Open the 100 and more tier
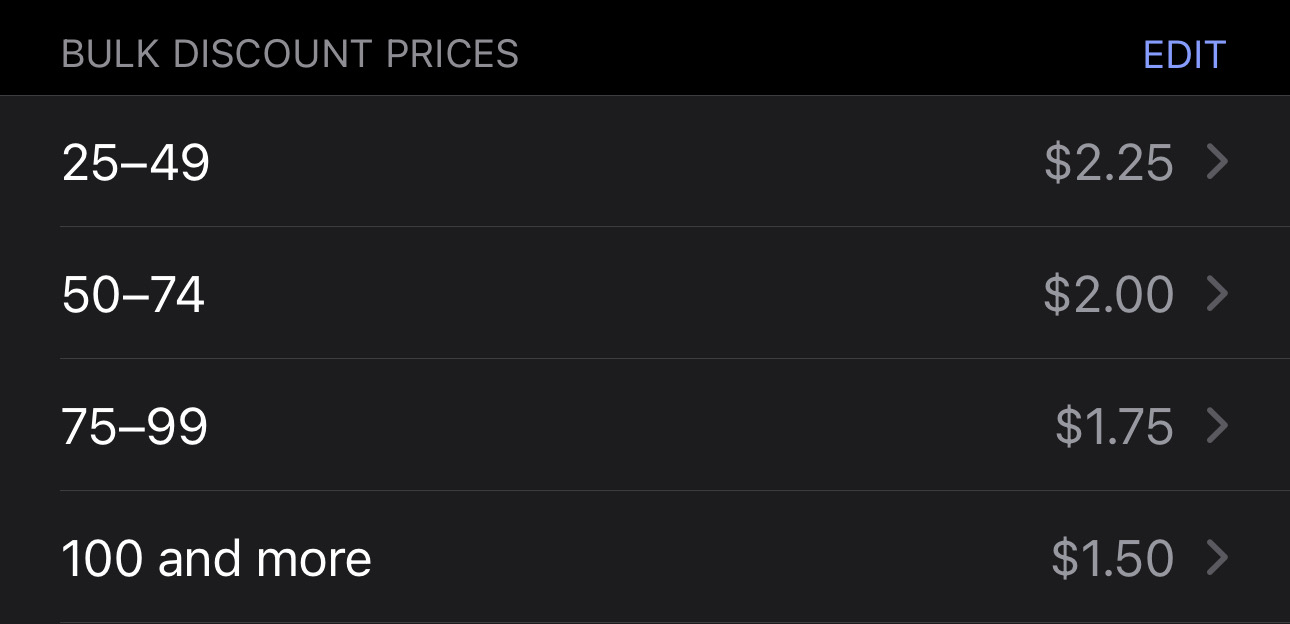This screenshot has height=624, width=1290. click(x=645, y=558)
